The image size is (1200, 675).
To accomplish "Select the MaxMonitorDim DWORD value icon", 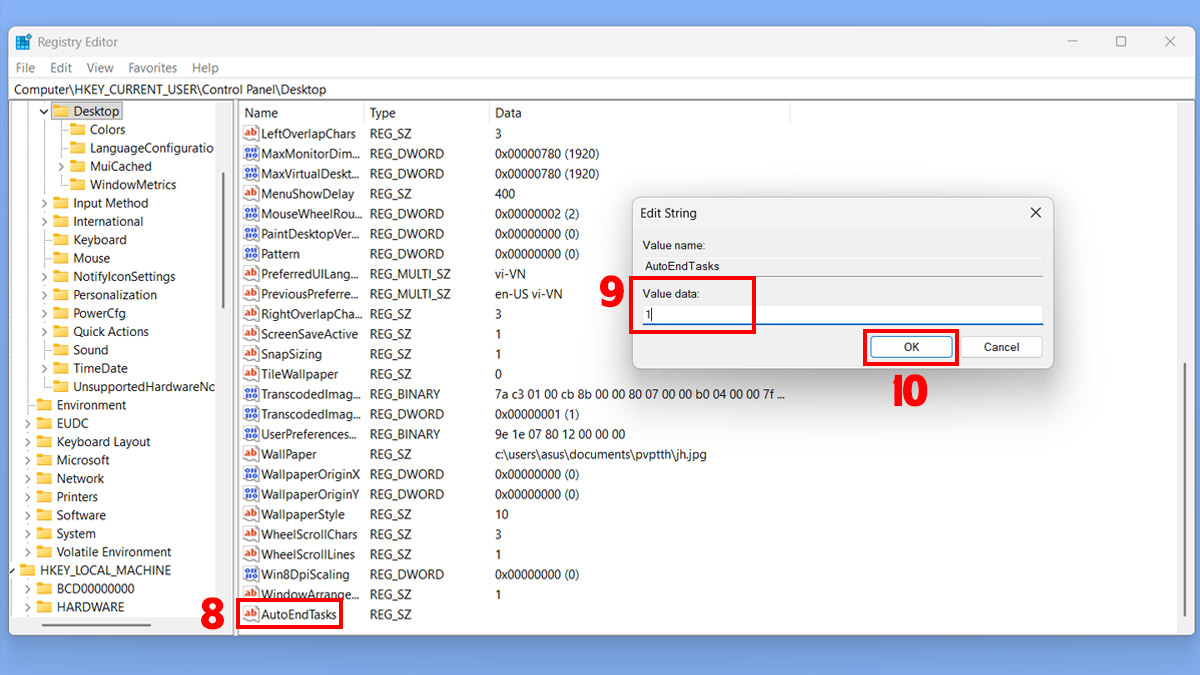I will tap(252, 154).
